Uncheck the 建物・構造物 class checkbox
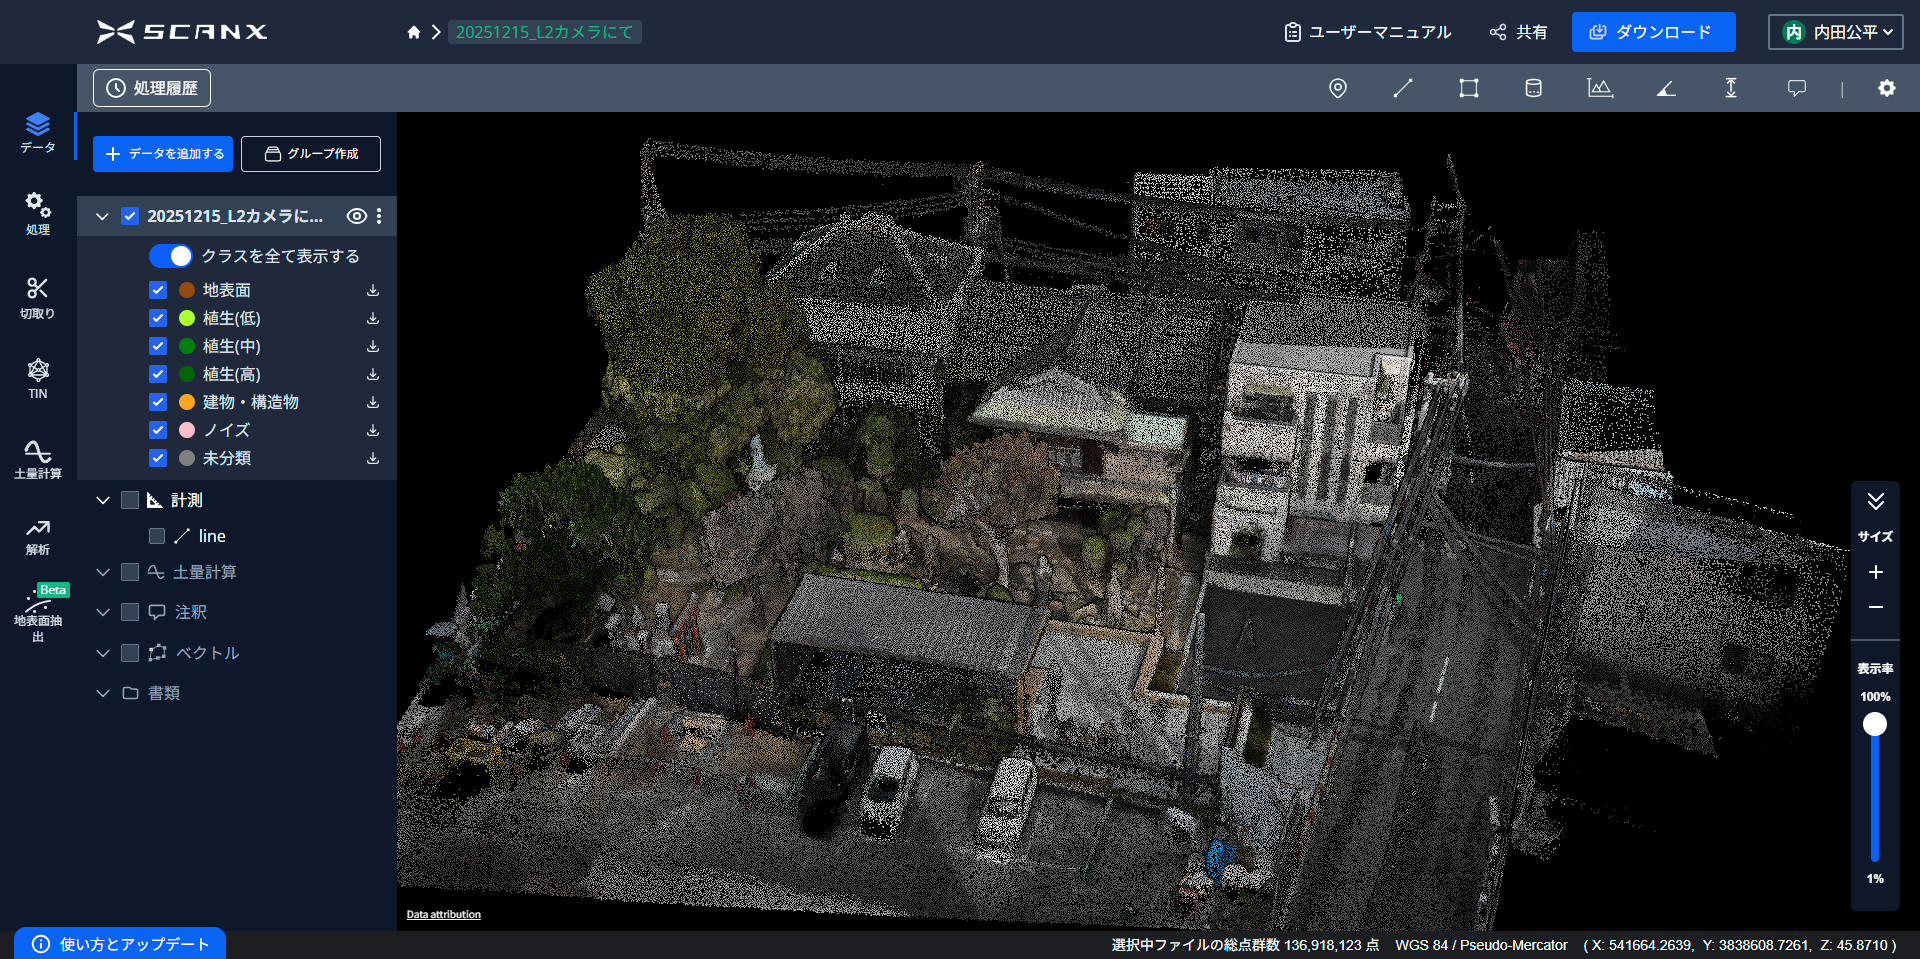Image resolution: width=1920 pixels, height=959 pixels. click(158, 402)
